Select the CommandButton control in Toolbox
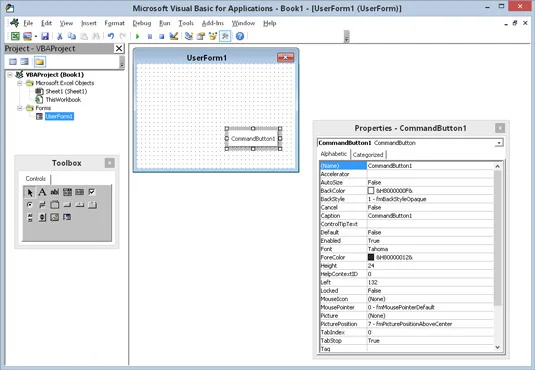Image resolution: width=535 pixels, height=370 pixels. pyautogui.click(x=67, y=205)
